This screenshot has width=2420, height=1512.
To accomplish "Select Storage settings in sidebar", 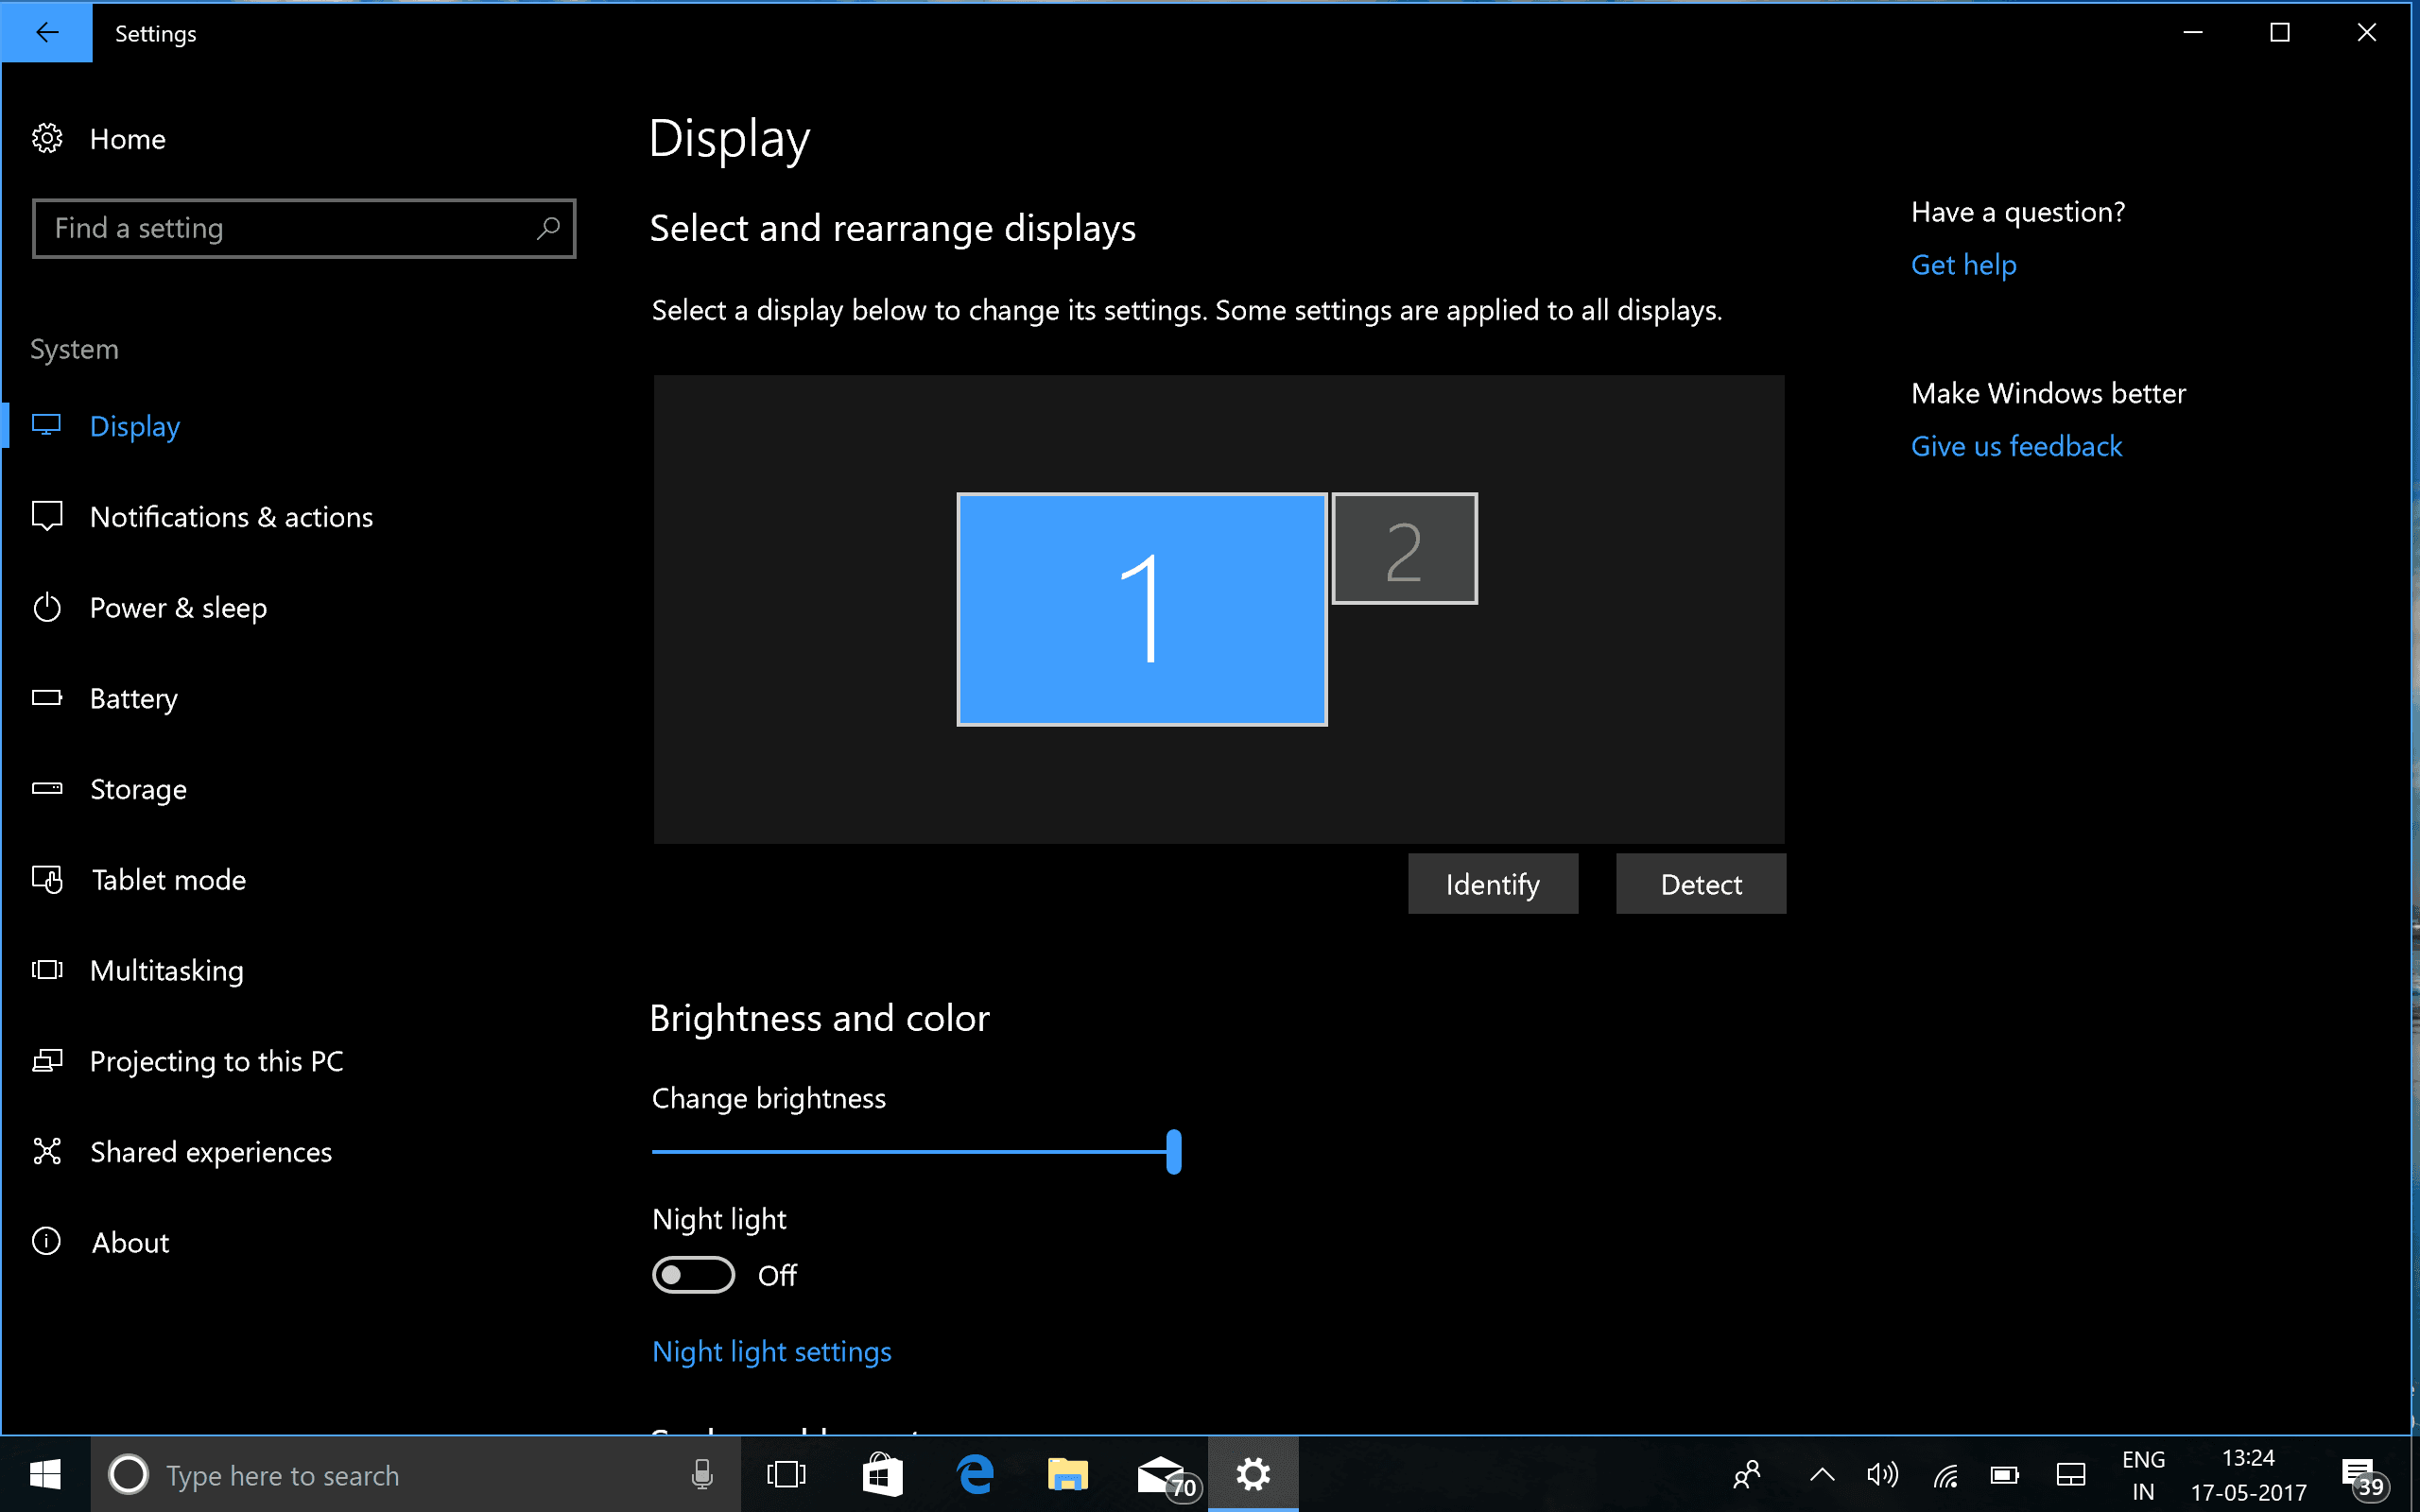I will [x=138, y=787].
